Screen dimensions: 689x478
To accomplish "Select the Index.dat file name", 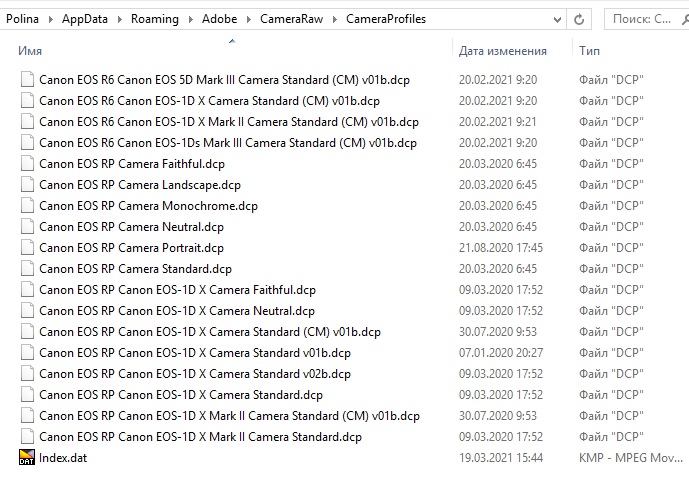I will 63,458.
